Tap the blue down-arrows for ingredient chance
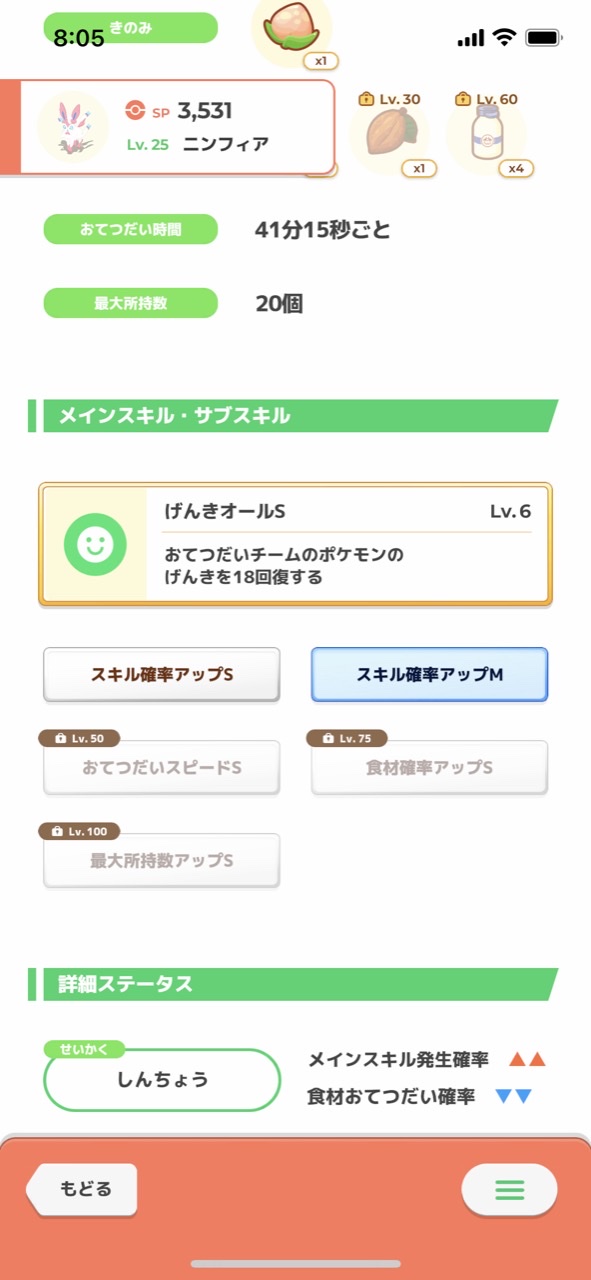This screenshot has height=1280, width=591. [x=514, y=1097]
